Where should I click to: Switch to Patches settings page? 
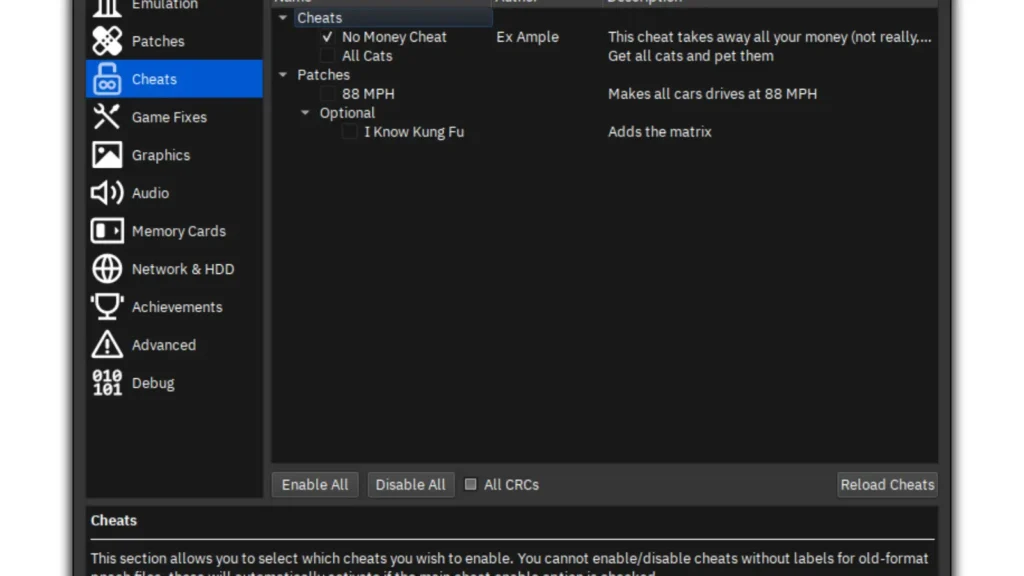pos(174,41)
